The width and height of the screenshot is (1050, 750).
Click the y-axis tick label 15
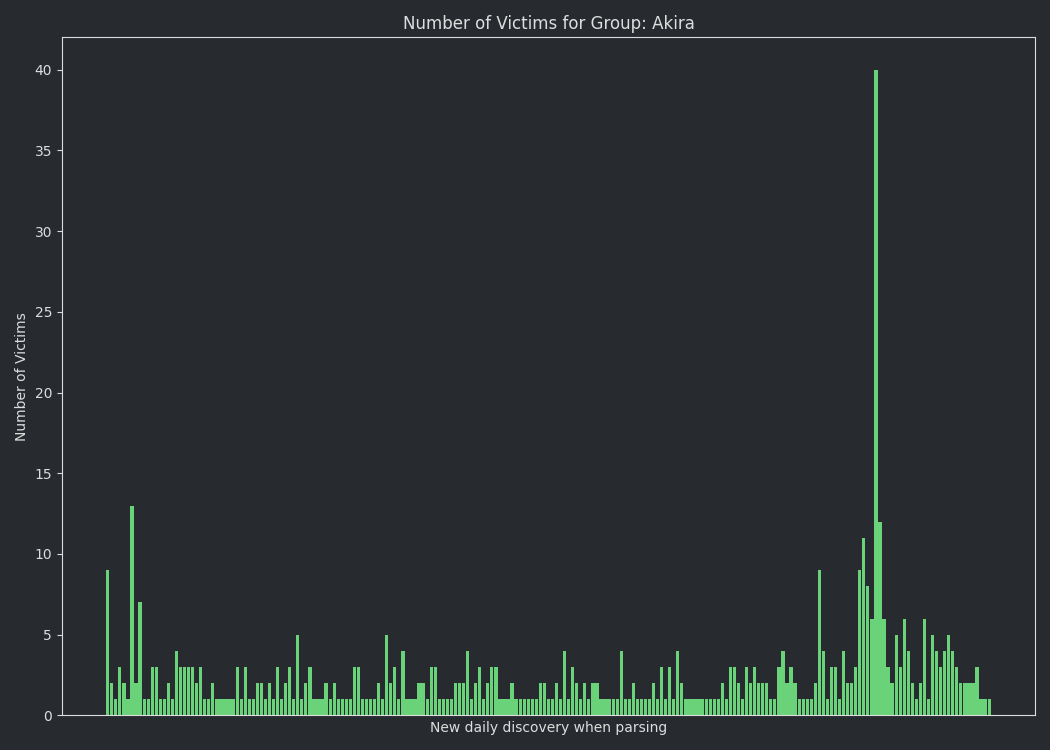[44, 474]
